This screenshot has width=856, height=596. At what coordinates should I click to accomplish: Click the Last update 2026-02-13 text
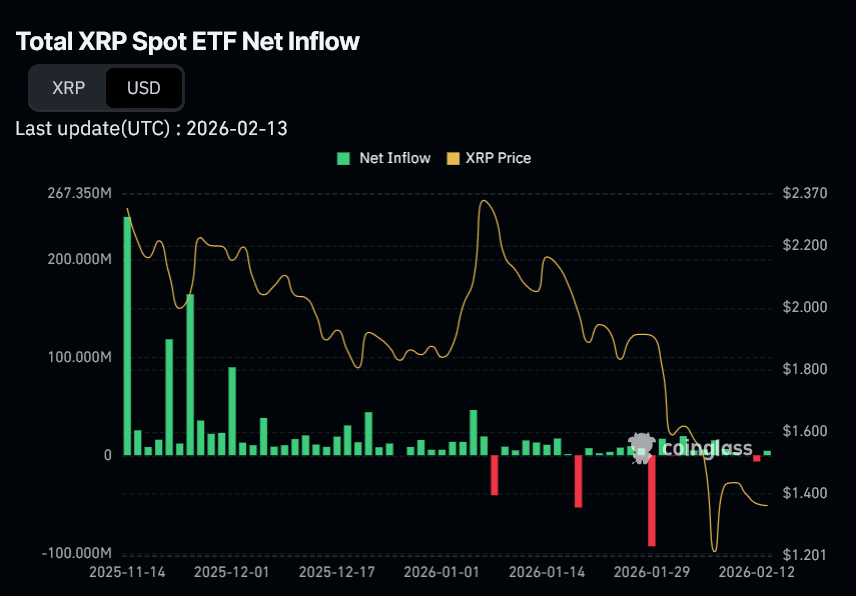152,128
